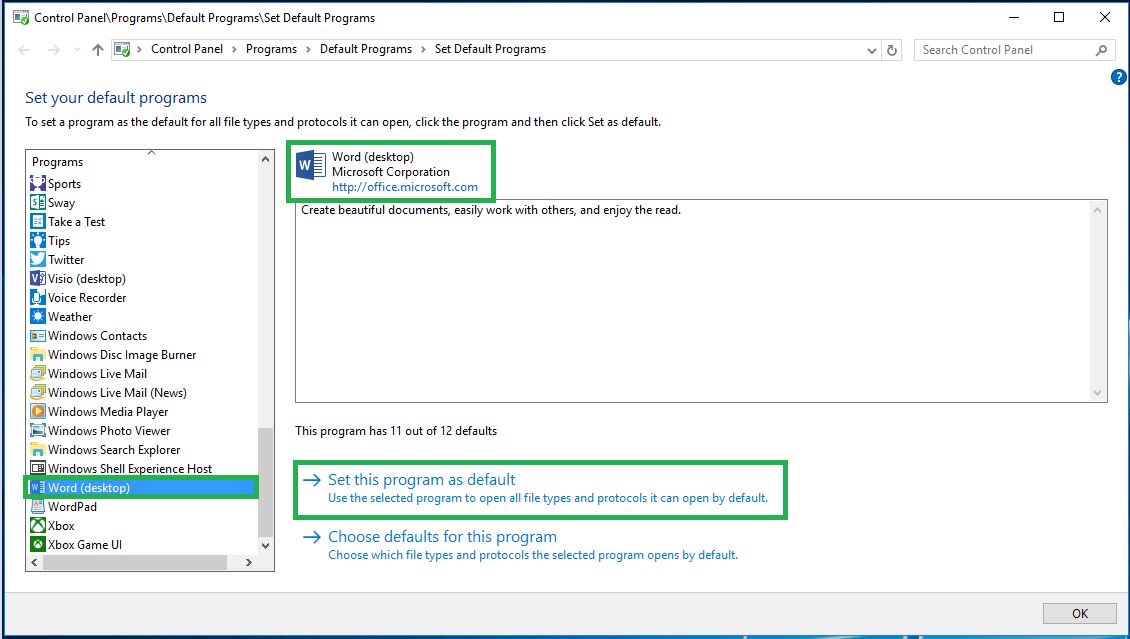Open Control Panel help question mark
This screenshot has height=639, width=1130.
click(x=1118, y=77)
